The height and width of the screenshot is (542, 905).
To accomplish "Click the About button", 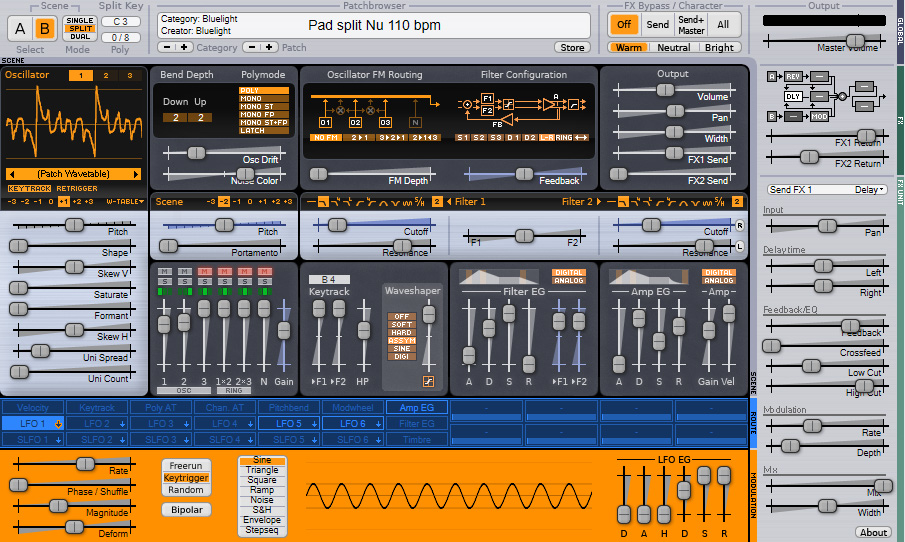I will [873, 532].
